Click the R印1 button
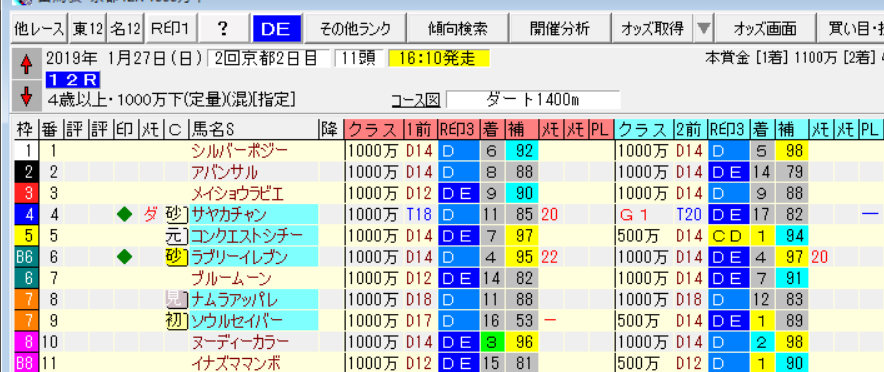 (171, 28)
